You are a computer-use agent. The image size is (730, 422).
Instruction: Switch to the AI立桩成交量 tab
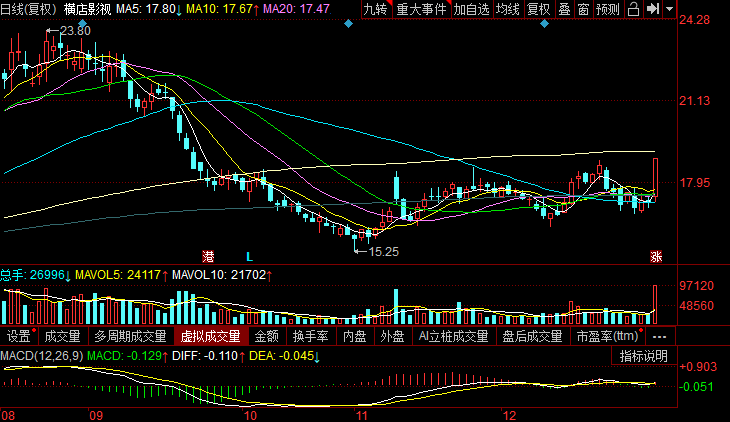(453, 336)
